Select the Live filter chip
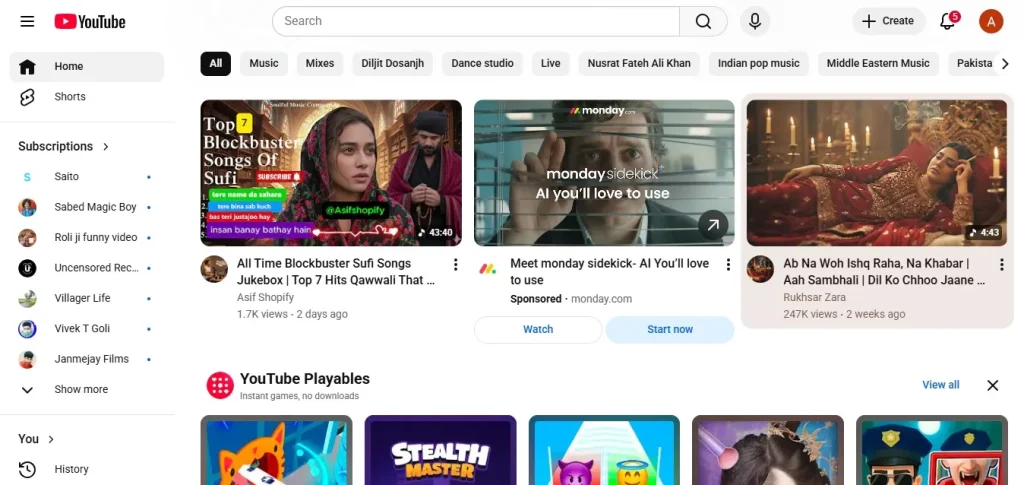Screen dimensions: 1024x485 [551, 63]
